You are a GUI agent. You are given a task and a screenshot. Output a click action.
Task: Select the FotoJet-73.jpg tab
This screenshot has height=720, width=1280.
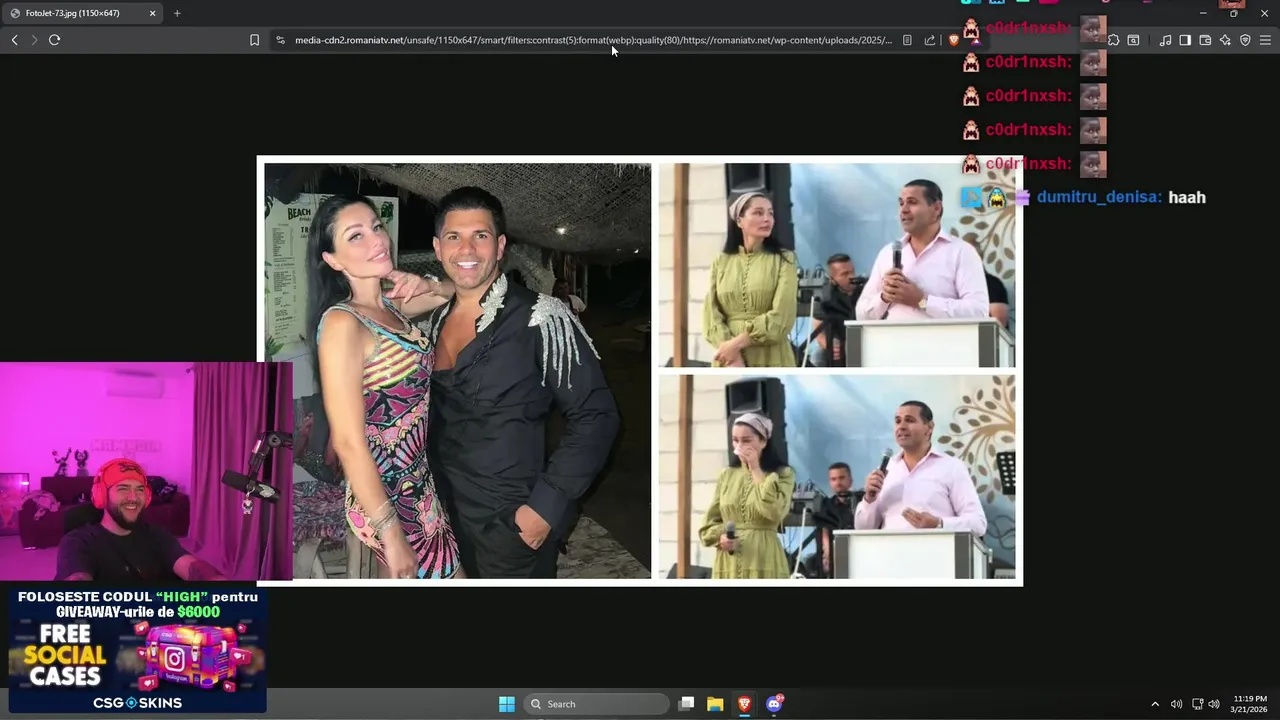pyautogui.click(x=80, y=13)
